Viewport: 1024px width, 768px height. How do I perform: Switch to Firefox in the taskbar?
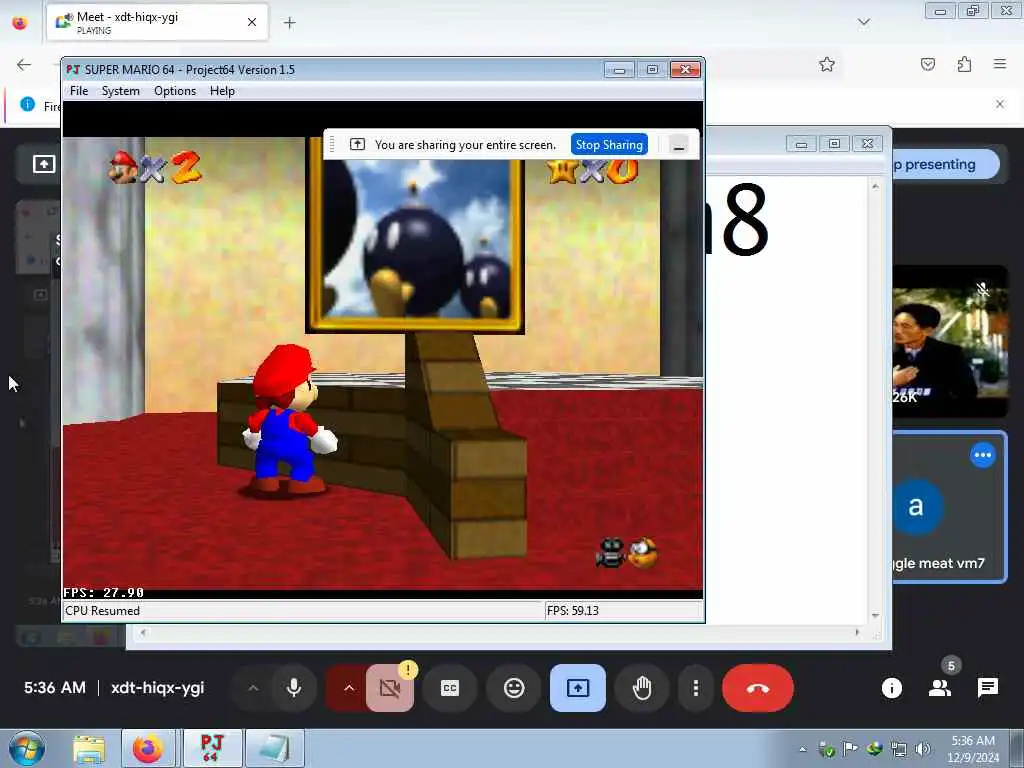(x=148, y=749)
